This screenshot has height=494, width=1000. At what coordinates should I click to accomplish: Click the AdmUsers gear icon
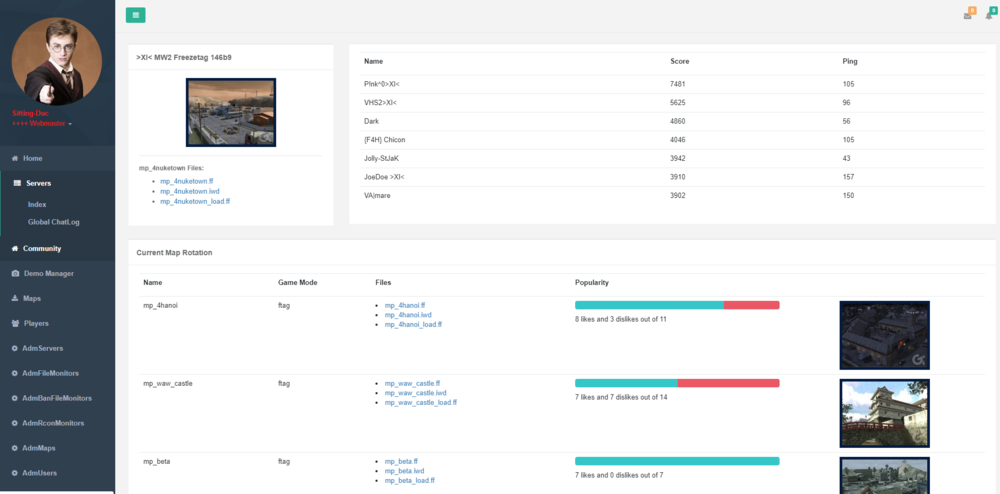[15, 472]
